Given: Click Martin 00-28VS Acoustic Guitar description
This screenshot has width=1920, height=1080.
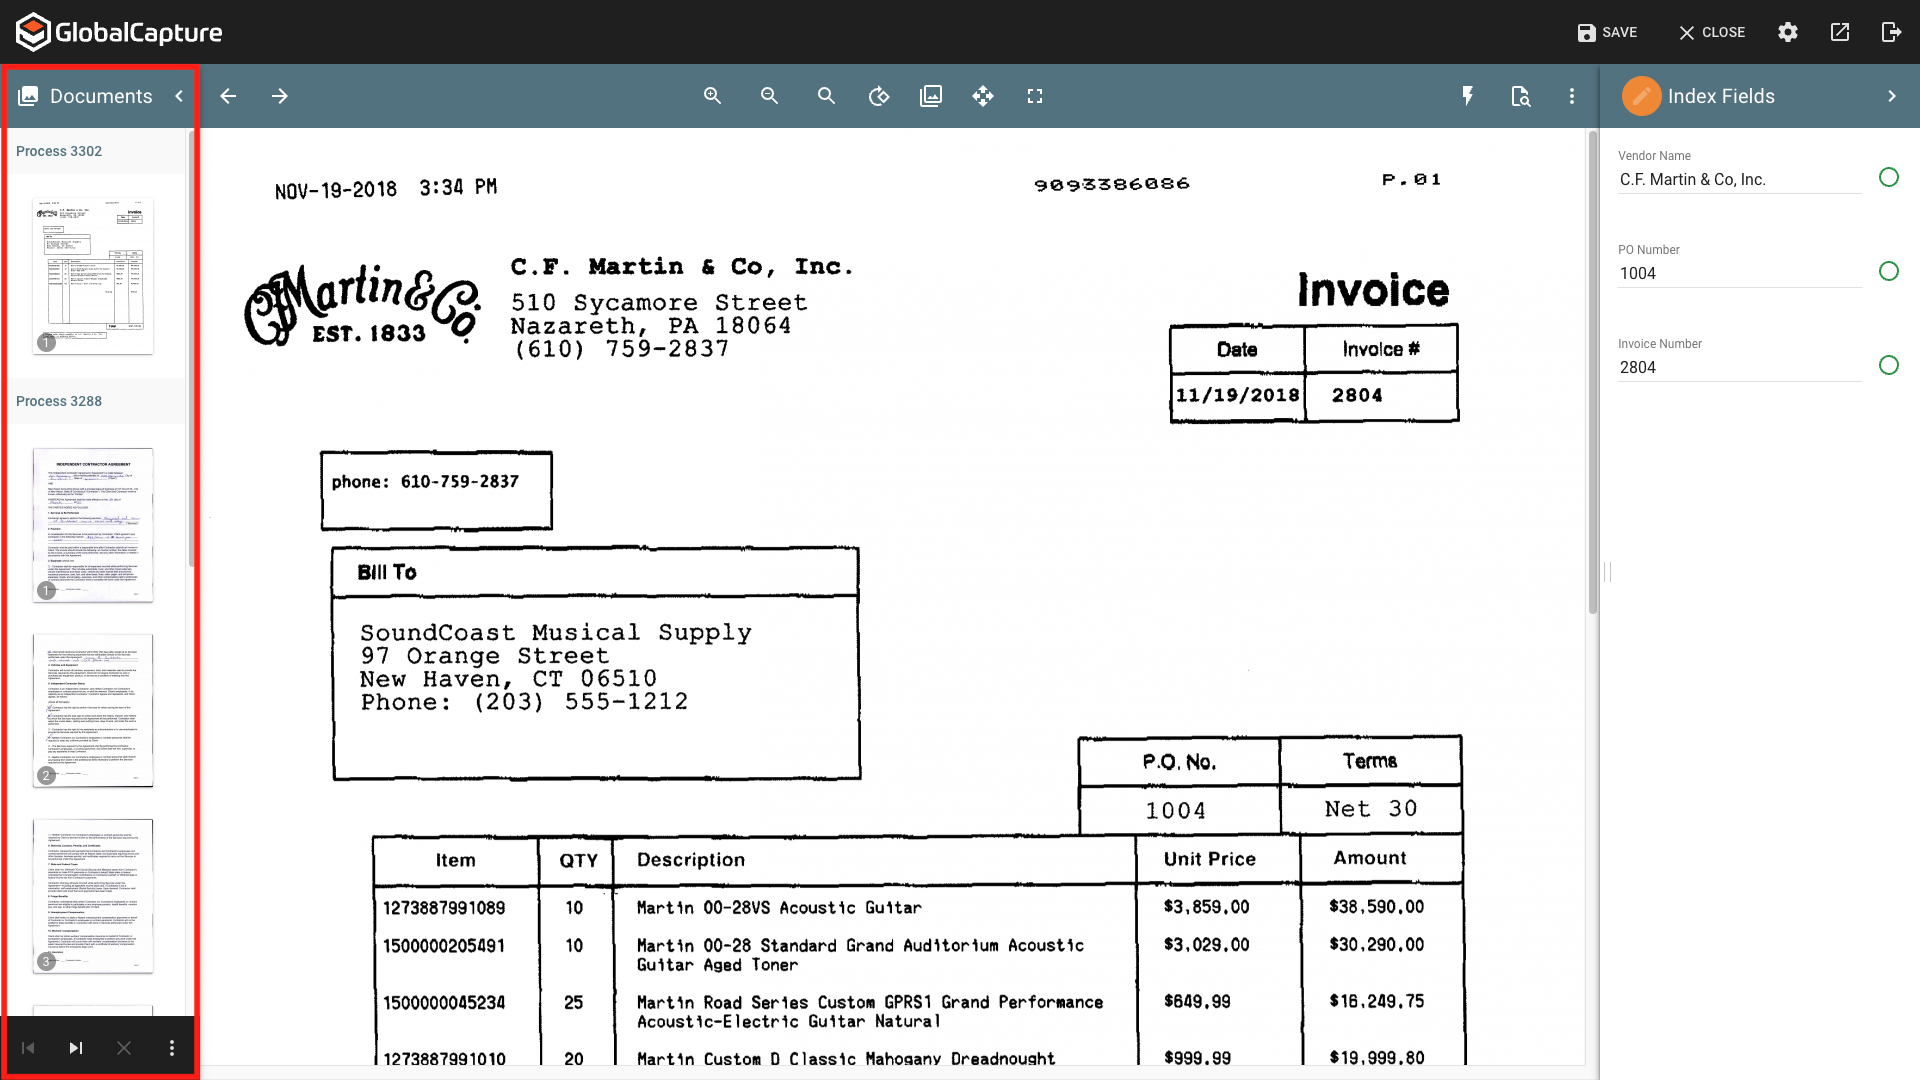Looking at the screenshot, I should 779,908.
